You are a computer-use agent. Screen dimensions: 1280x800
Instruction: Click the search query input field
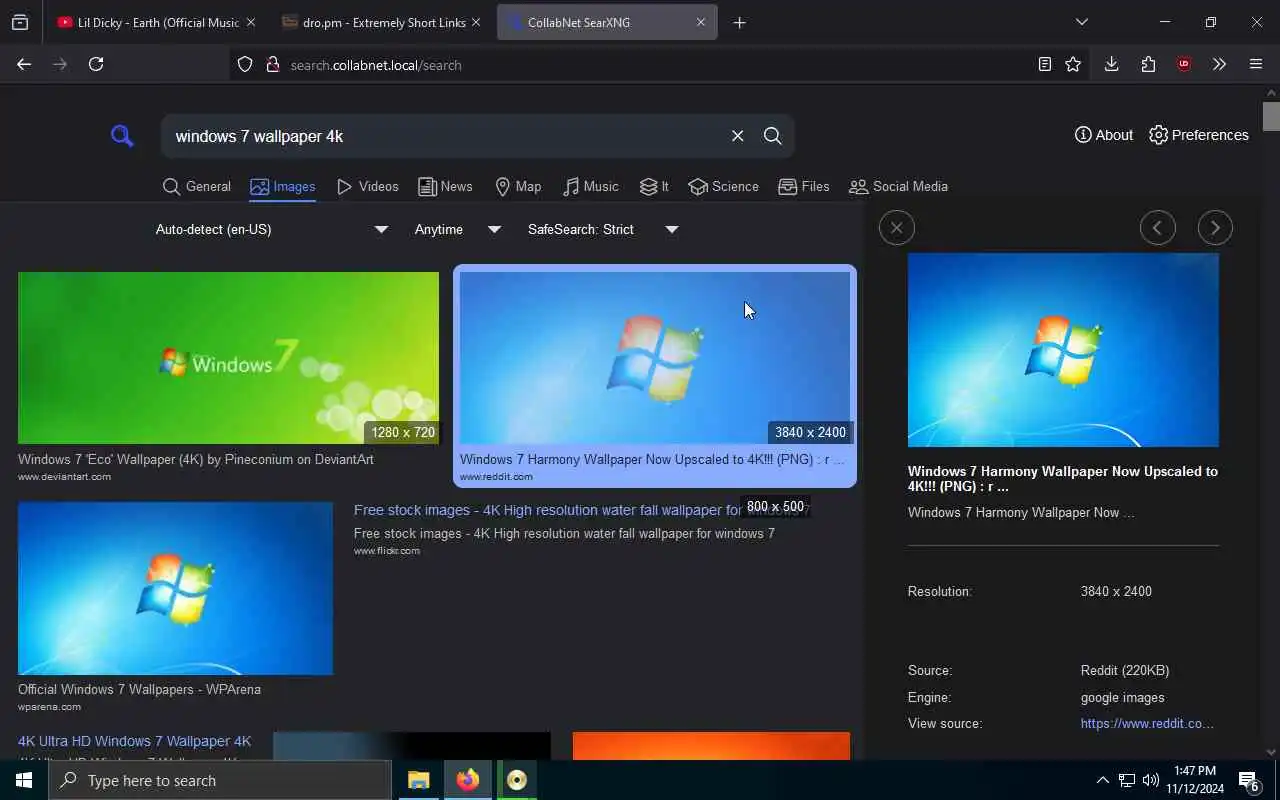point(445,136)
